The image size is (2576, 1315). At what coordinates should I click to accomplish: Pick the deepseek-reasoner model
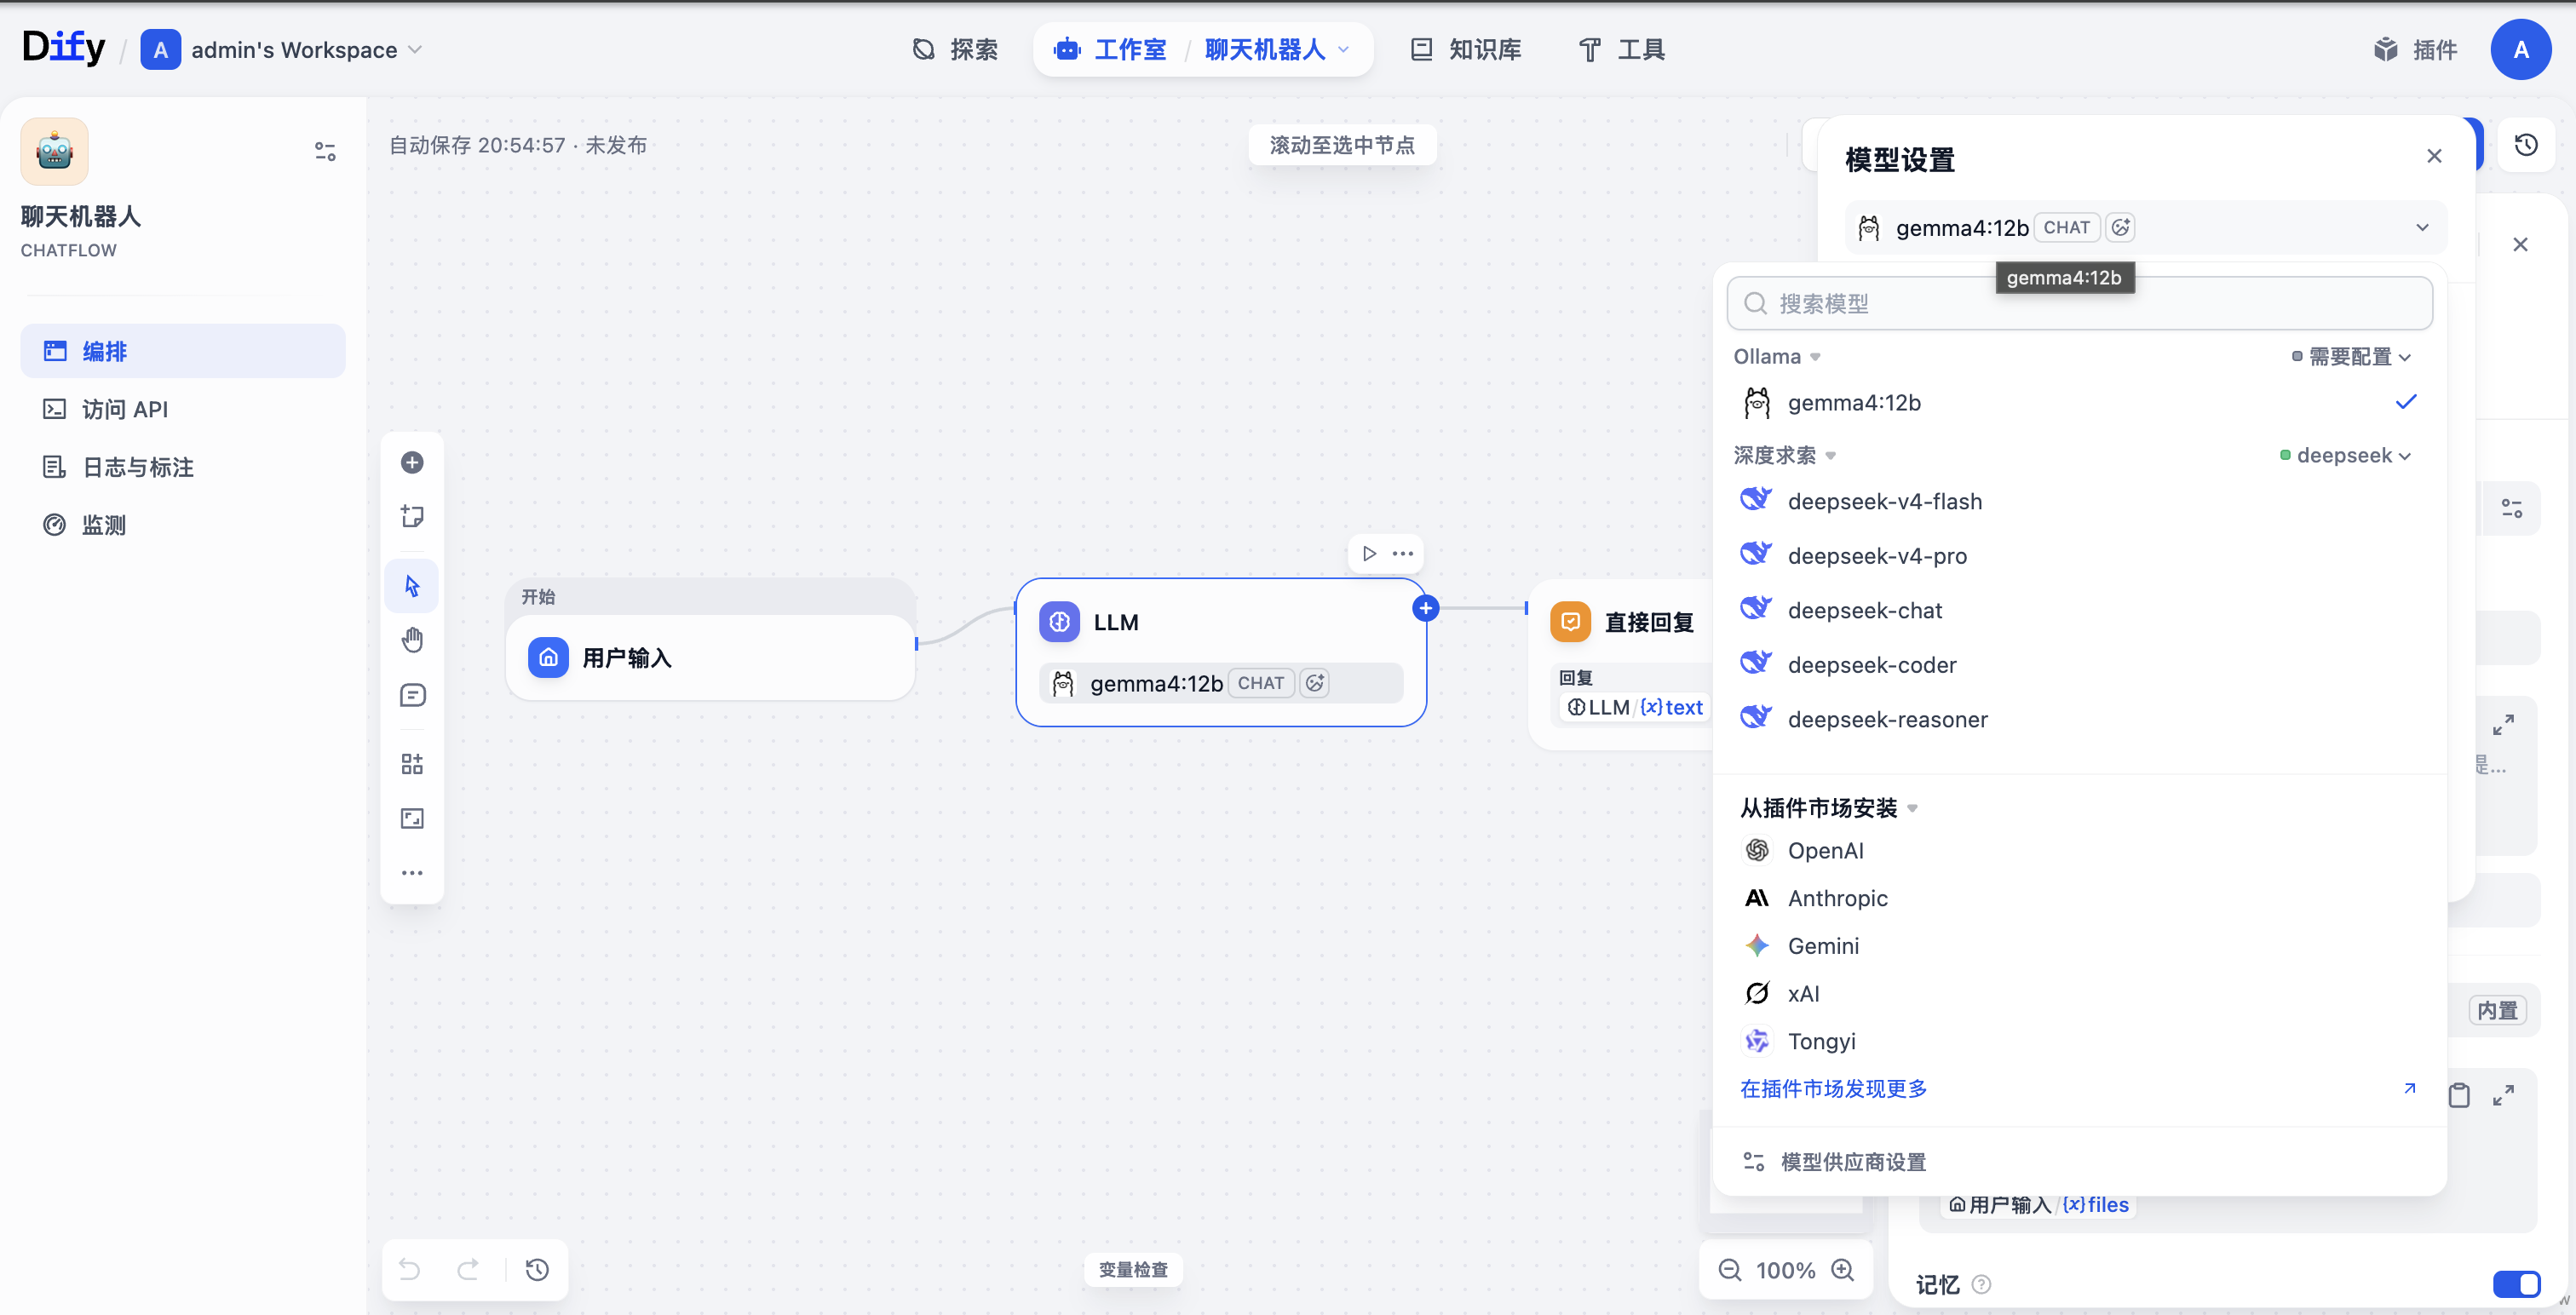(x=2079, y=719)
